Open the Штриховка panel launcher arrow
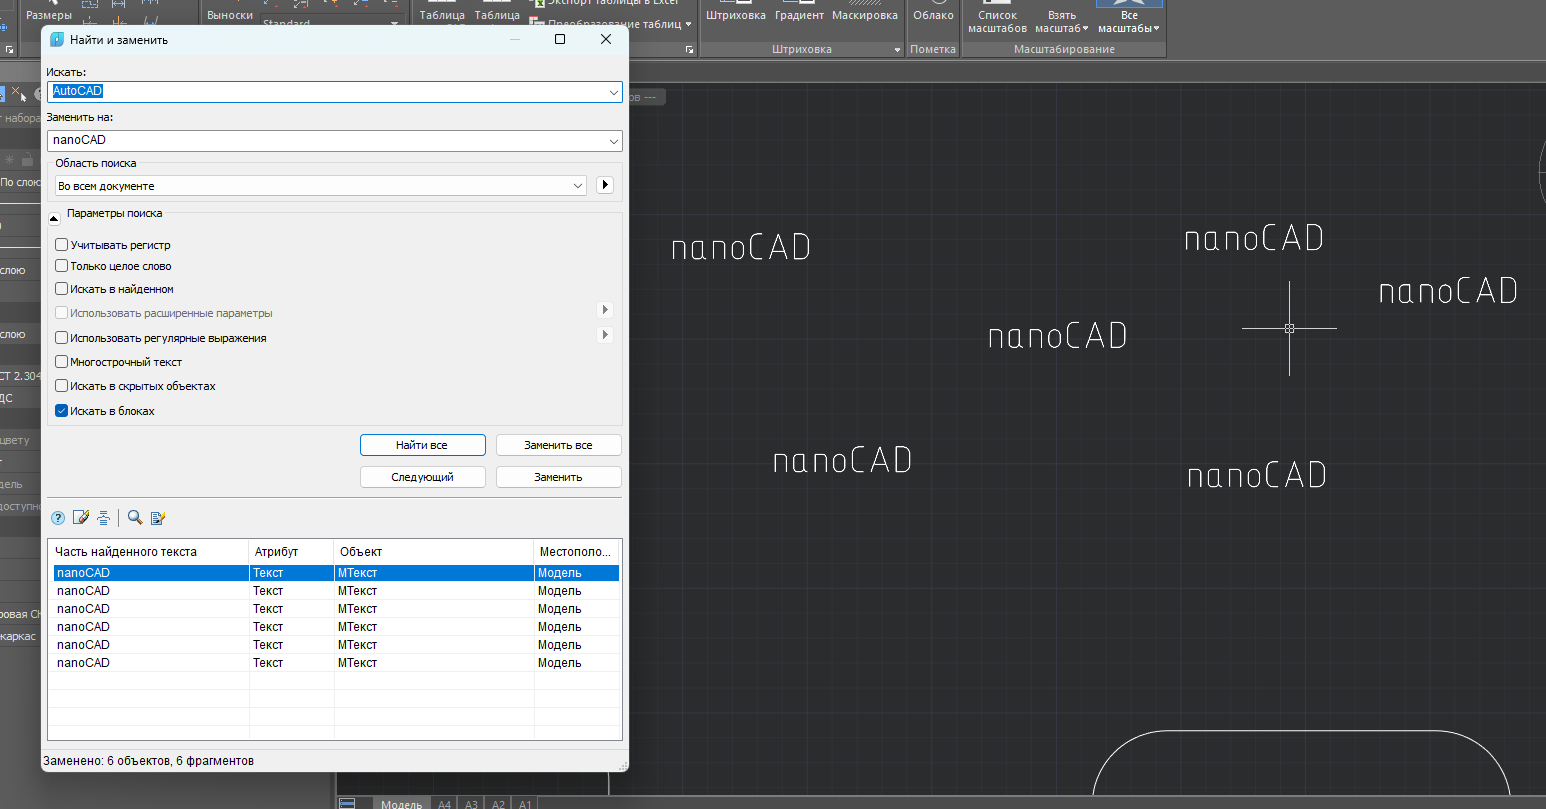Viewport: 1546px width, 809px height. (x=897, y=50)
